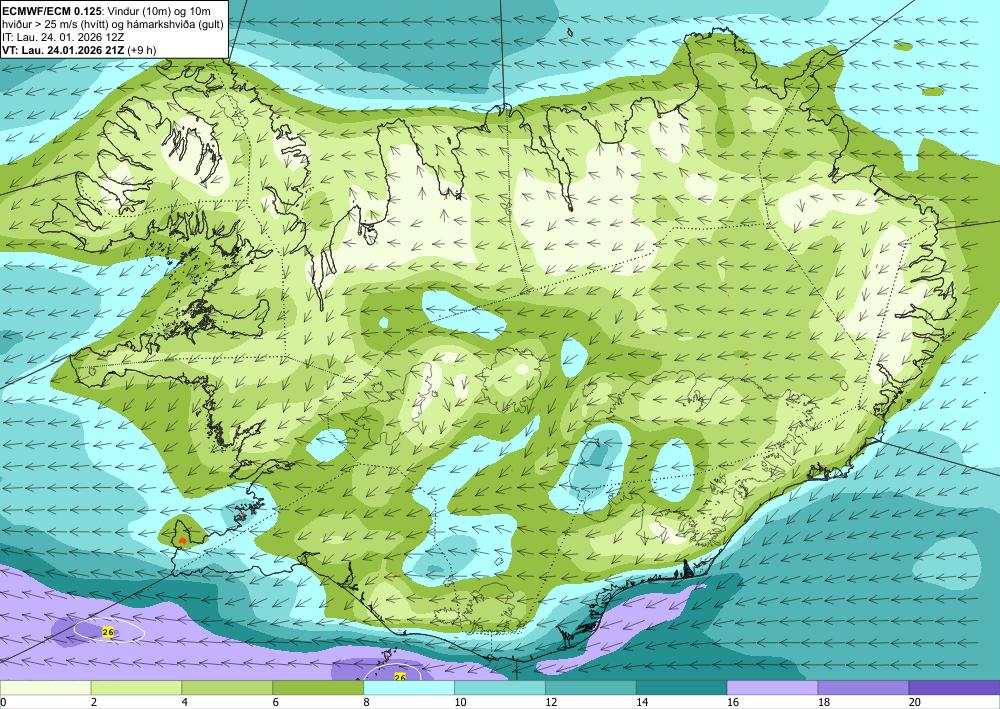Select the light green 2–4 m/s legend swatch
Screen dimensions: 1000x709
coord(136,688)
